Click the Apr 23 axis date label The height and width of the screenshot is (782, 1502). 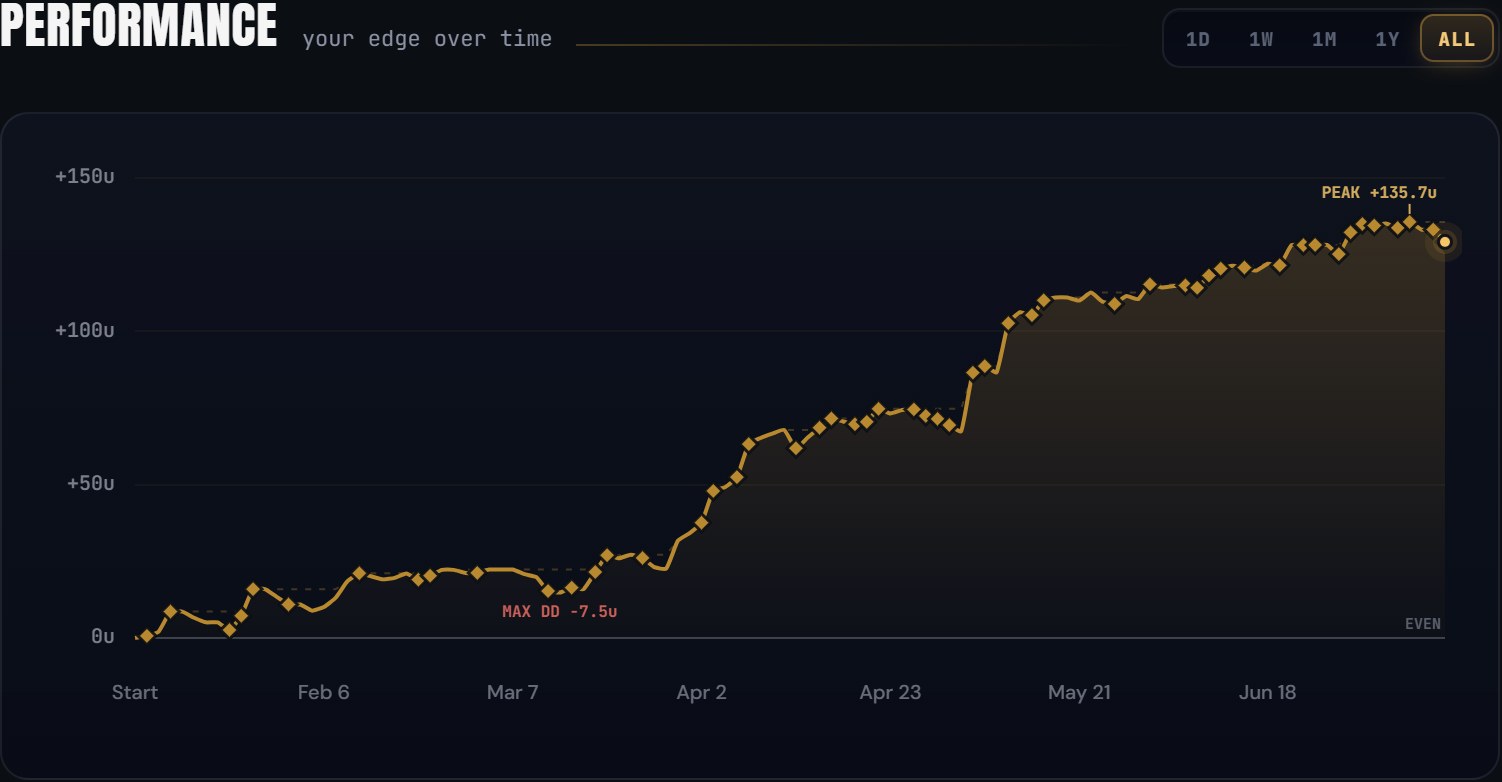(x=890, y=692)
